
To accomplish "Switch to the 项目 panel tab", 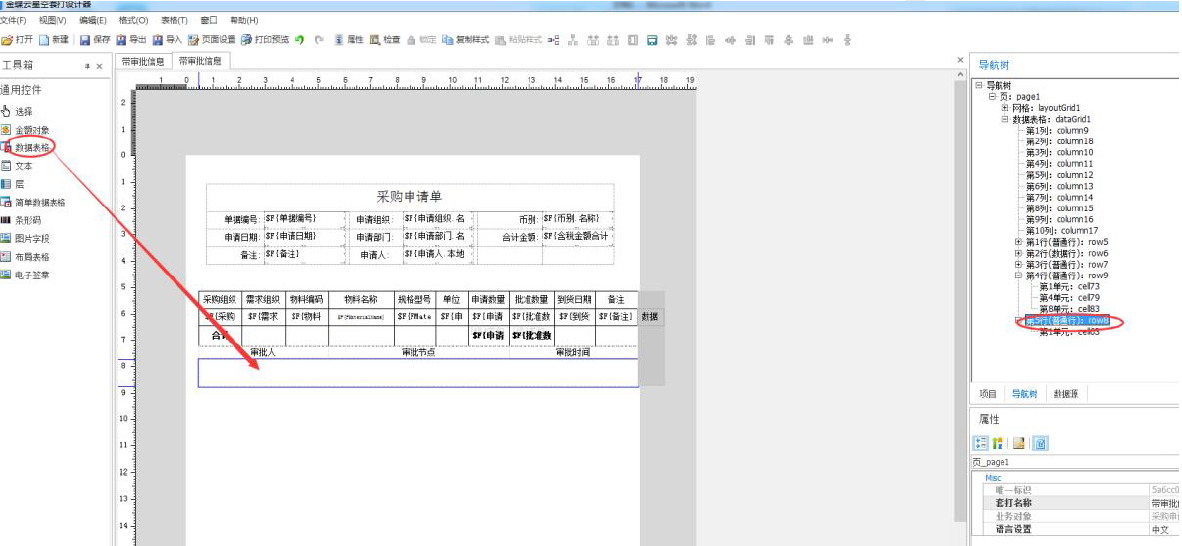I will pos(988,394).
